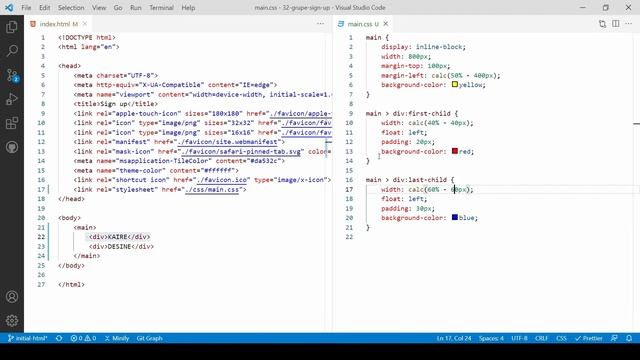Open the Manage gear settings icon
640x360 pixels.
(12, 321)
